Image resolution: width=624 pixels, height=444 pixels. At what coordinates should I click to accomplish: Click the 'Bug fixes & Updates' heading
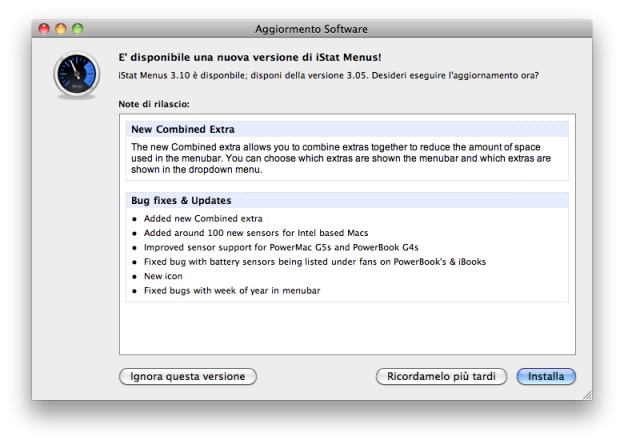click(x=181, y=201)
